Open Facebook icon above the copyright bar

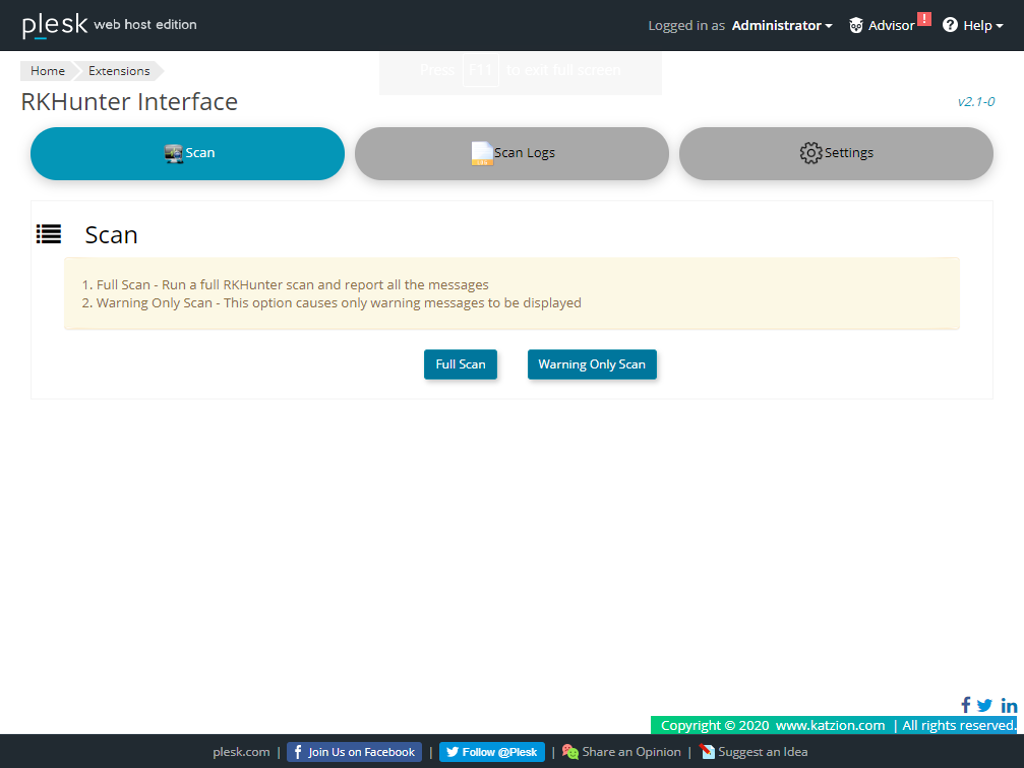click(965, 705)
